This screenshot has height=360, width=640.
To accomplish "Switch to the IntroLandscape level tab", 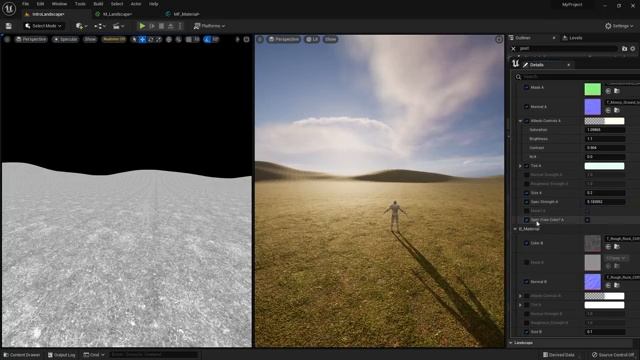I will coord(48,14).
